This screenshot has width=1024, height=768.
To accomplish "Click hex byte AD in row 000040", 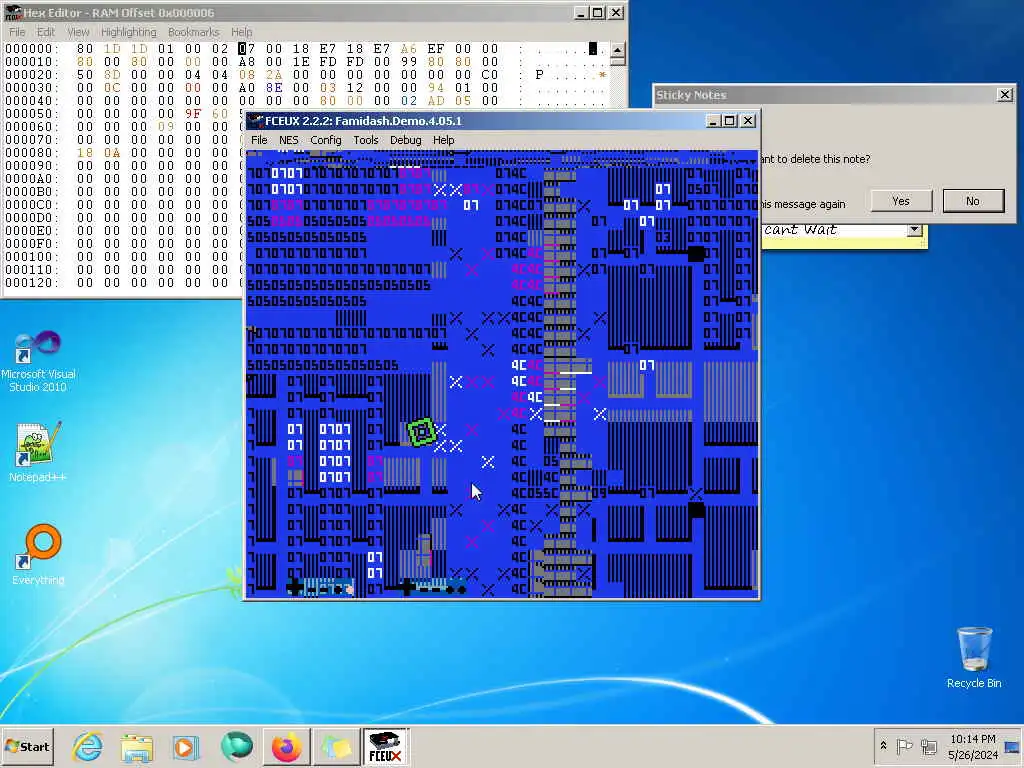I will (436, 101).
